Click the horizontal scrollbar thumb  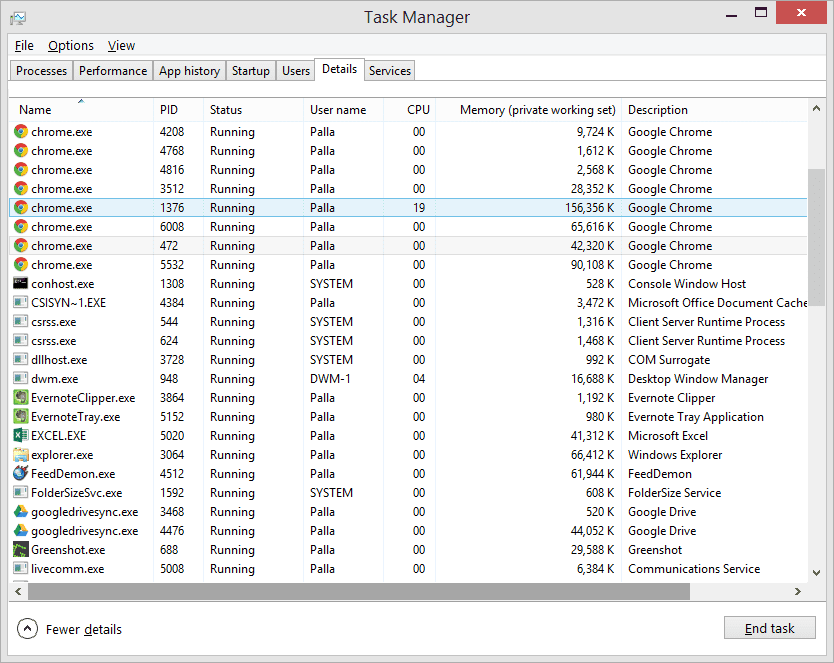coord(358,591)
